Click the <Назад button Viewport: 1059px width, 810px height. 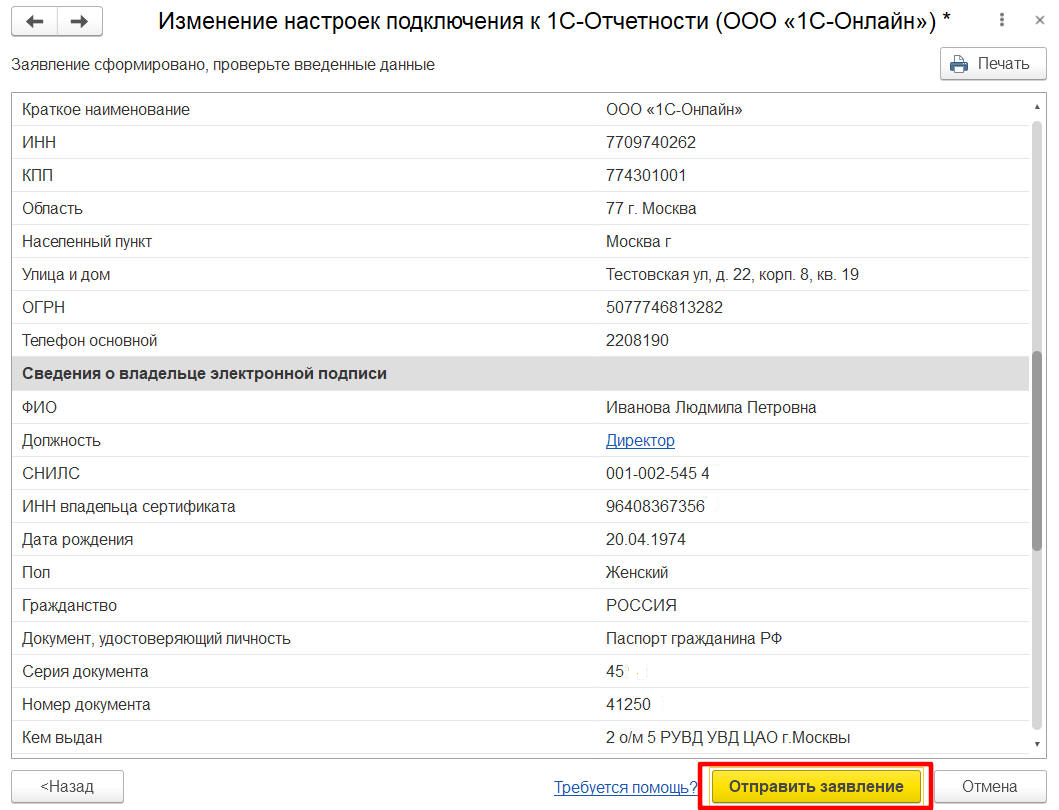tap(68, 786)
